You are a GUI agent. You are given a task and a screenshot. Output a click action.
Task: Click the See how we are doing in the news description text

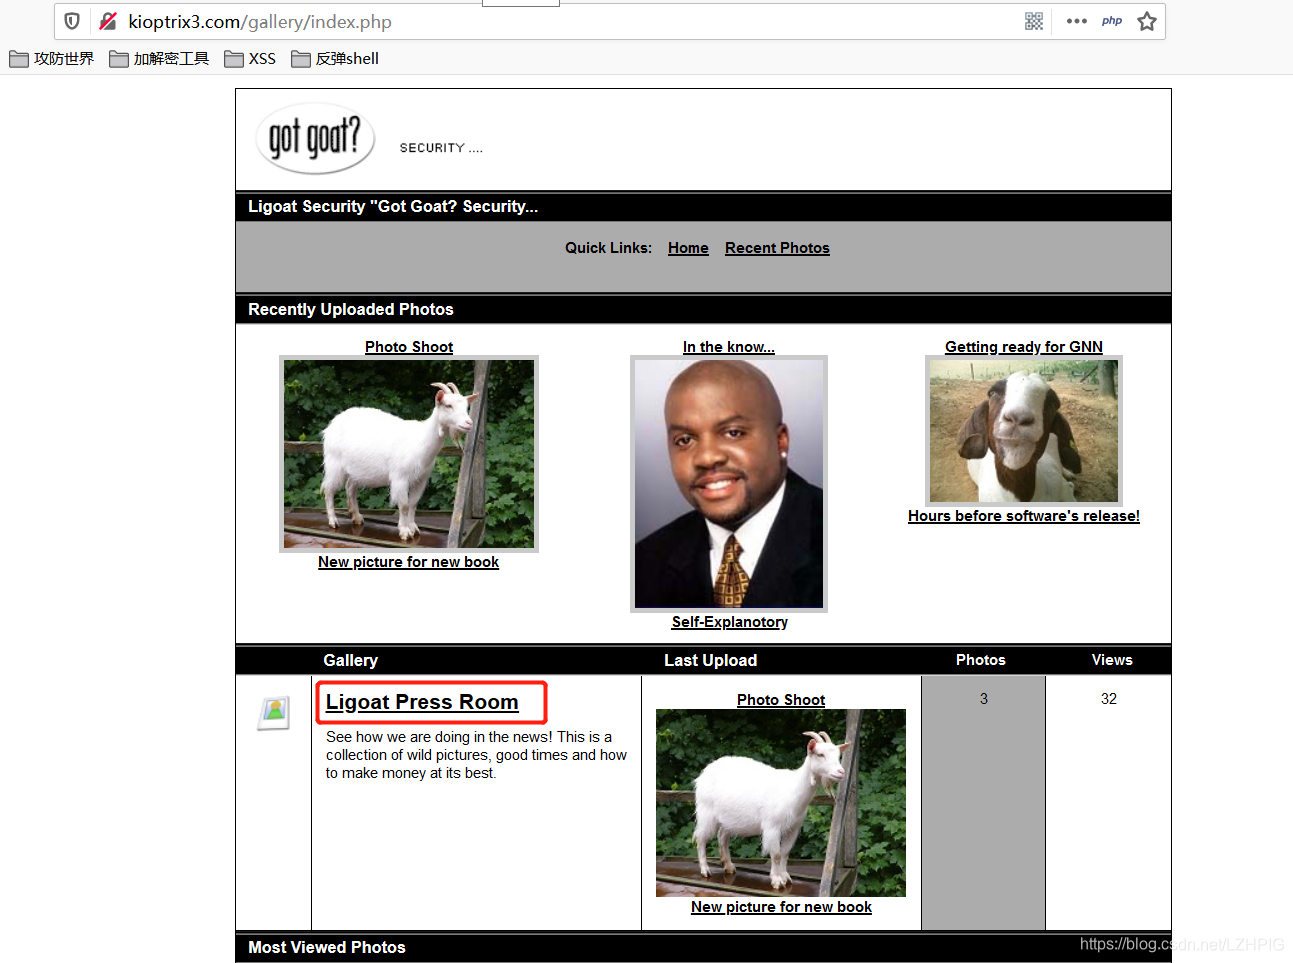pos(476,755)
